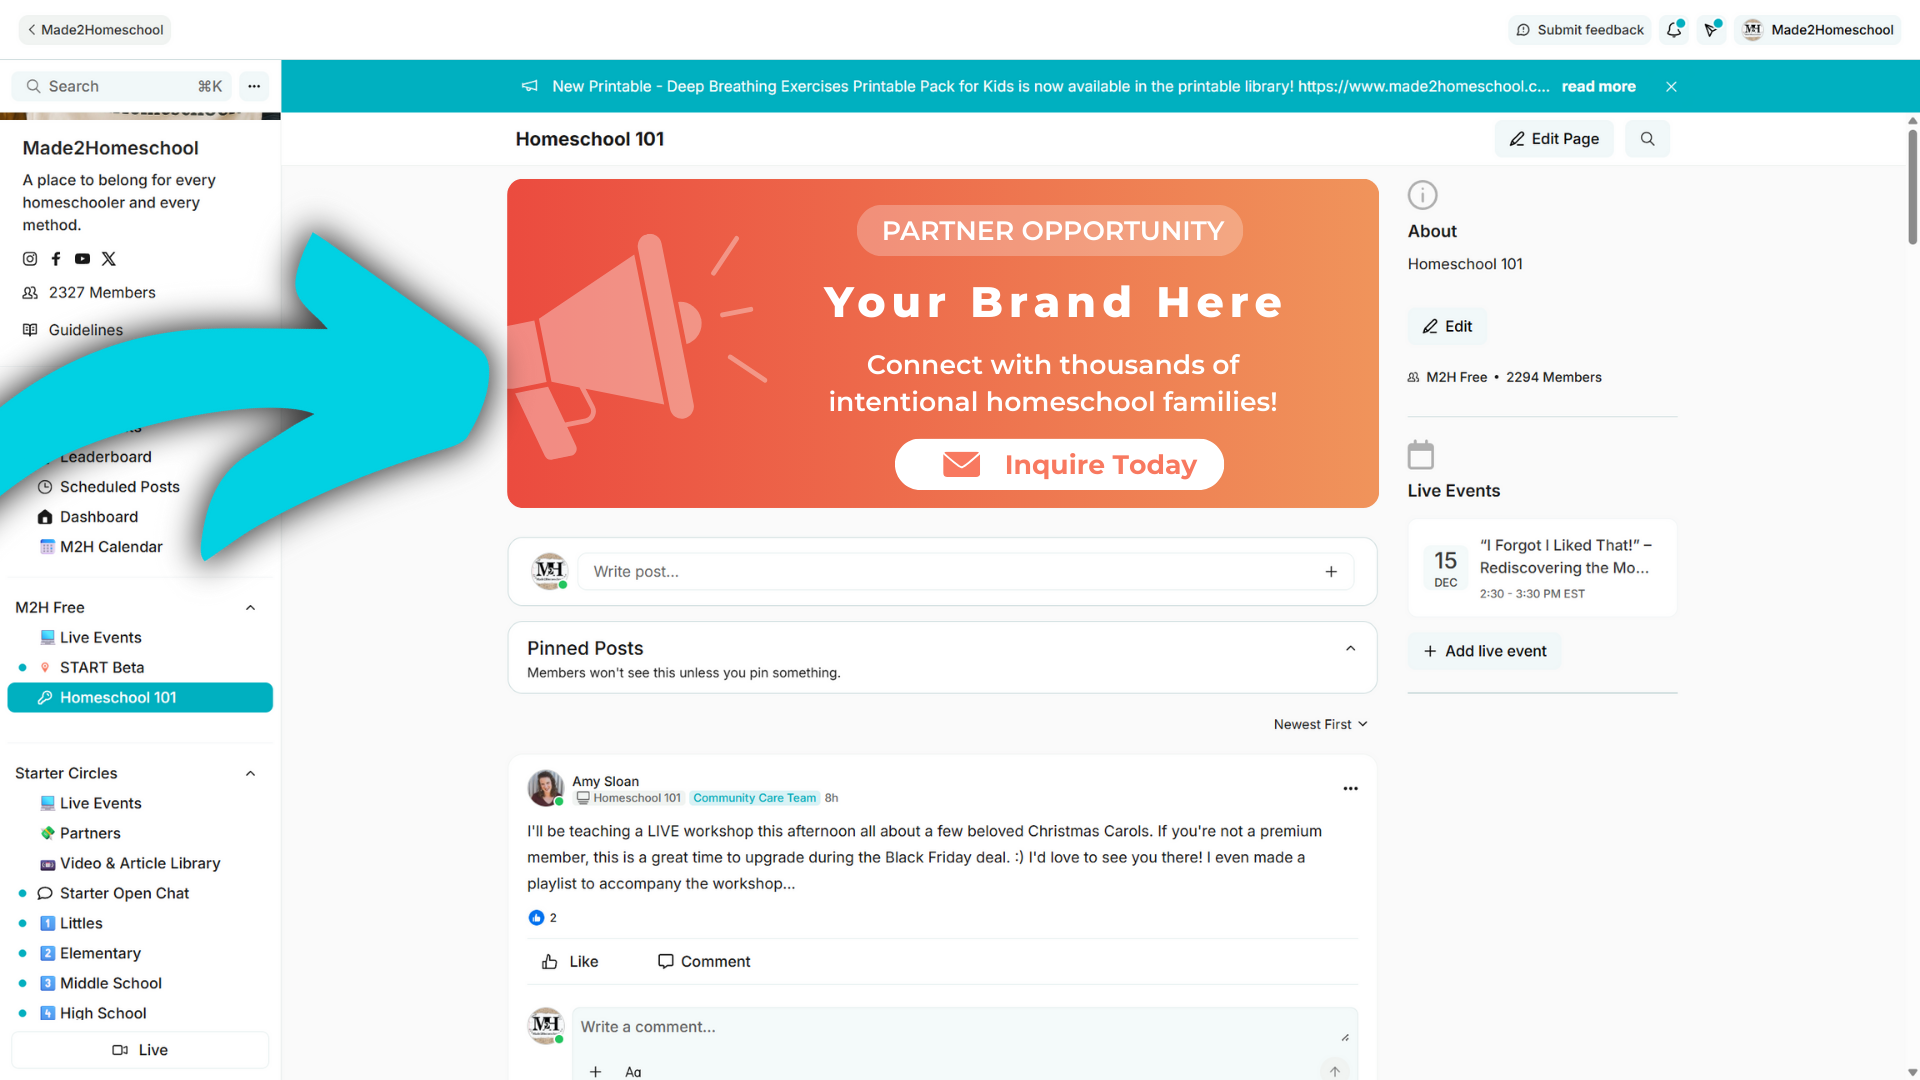Screen dimensions: 1920x1080
Task: Select Scheduled Posts in the sidebar
Action: tap(119, 487)
